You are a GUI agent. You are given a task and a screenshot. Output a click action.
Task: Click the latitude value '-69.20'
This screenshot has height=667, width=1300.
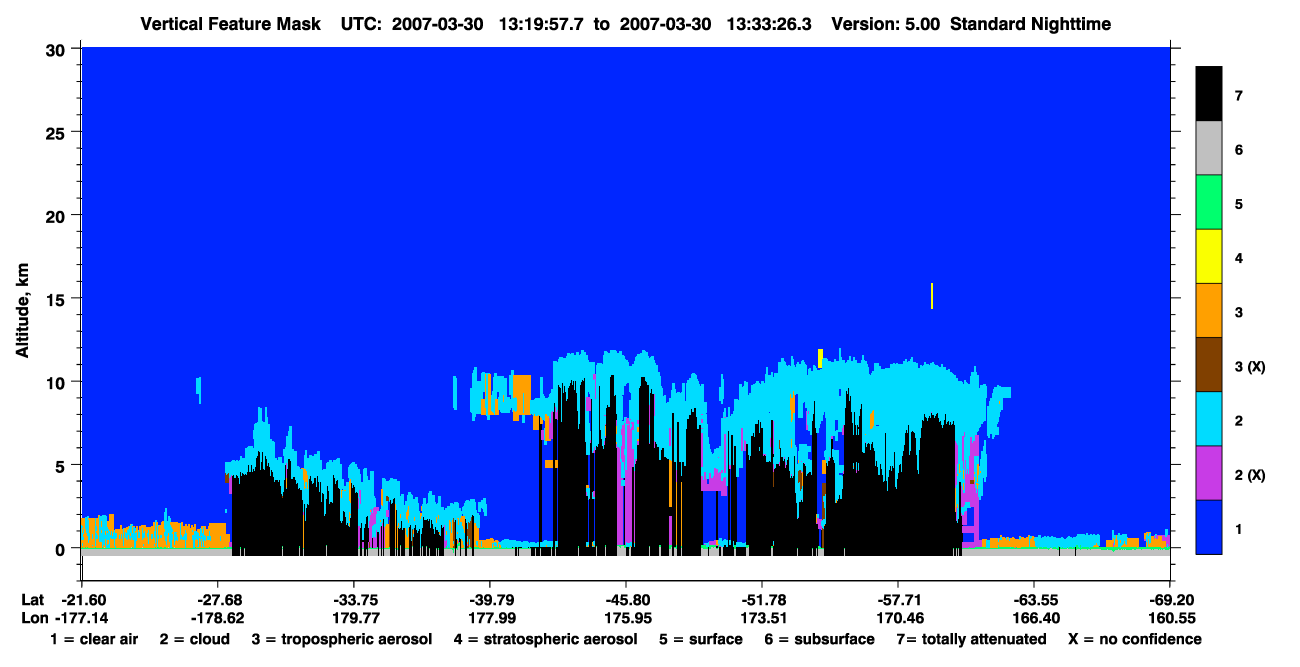(1169, 600)
